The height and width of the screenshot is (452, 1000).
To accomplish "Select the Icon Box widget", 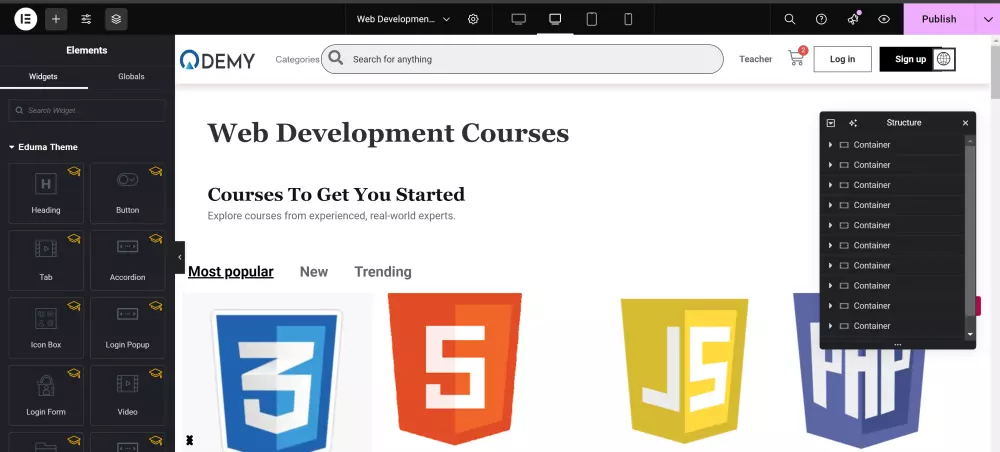I will click(x=46, y=328).
